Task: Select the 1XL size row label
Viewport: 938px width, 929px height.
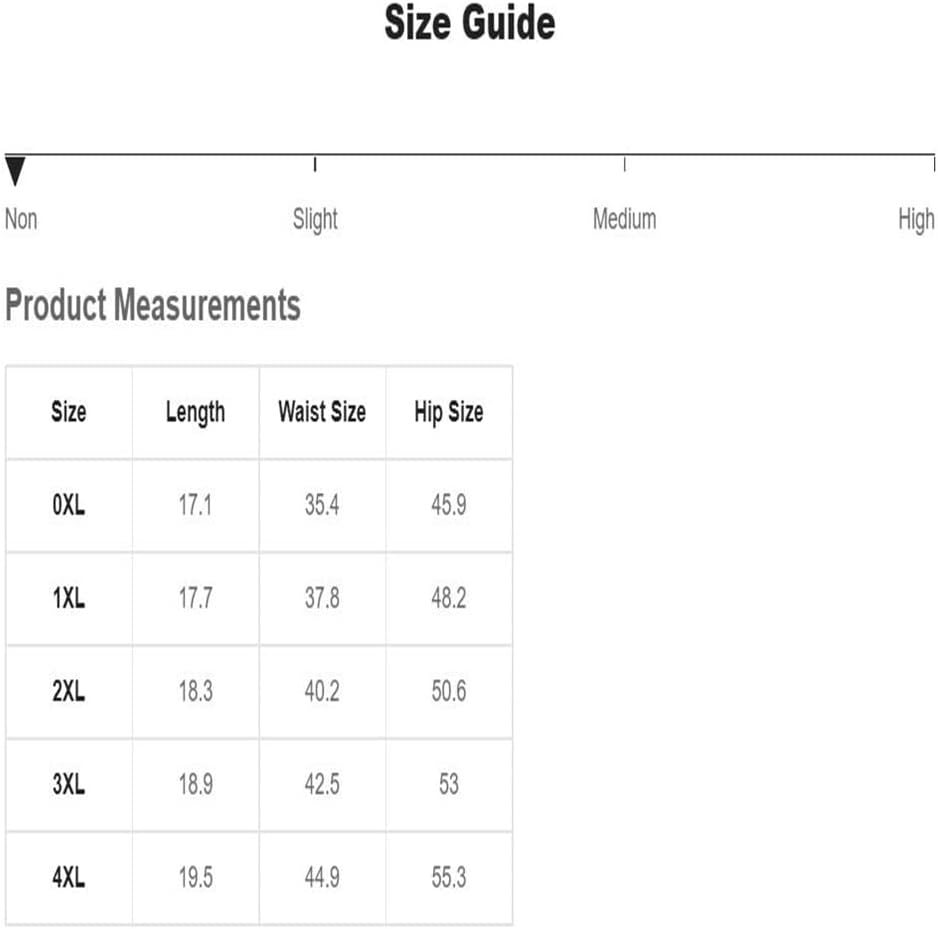Action: tap(69, 598)
